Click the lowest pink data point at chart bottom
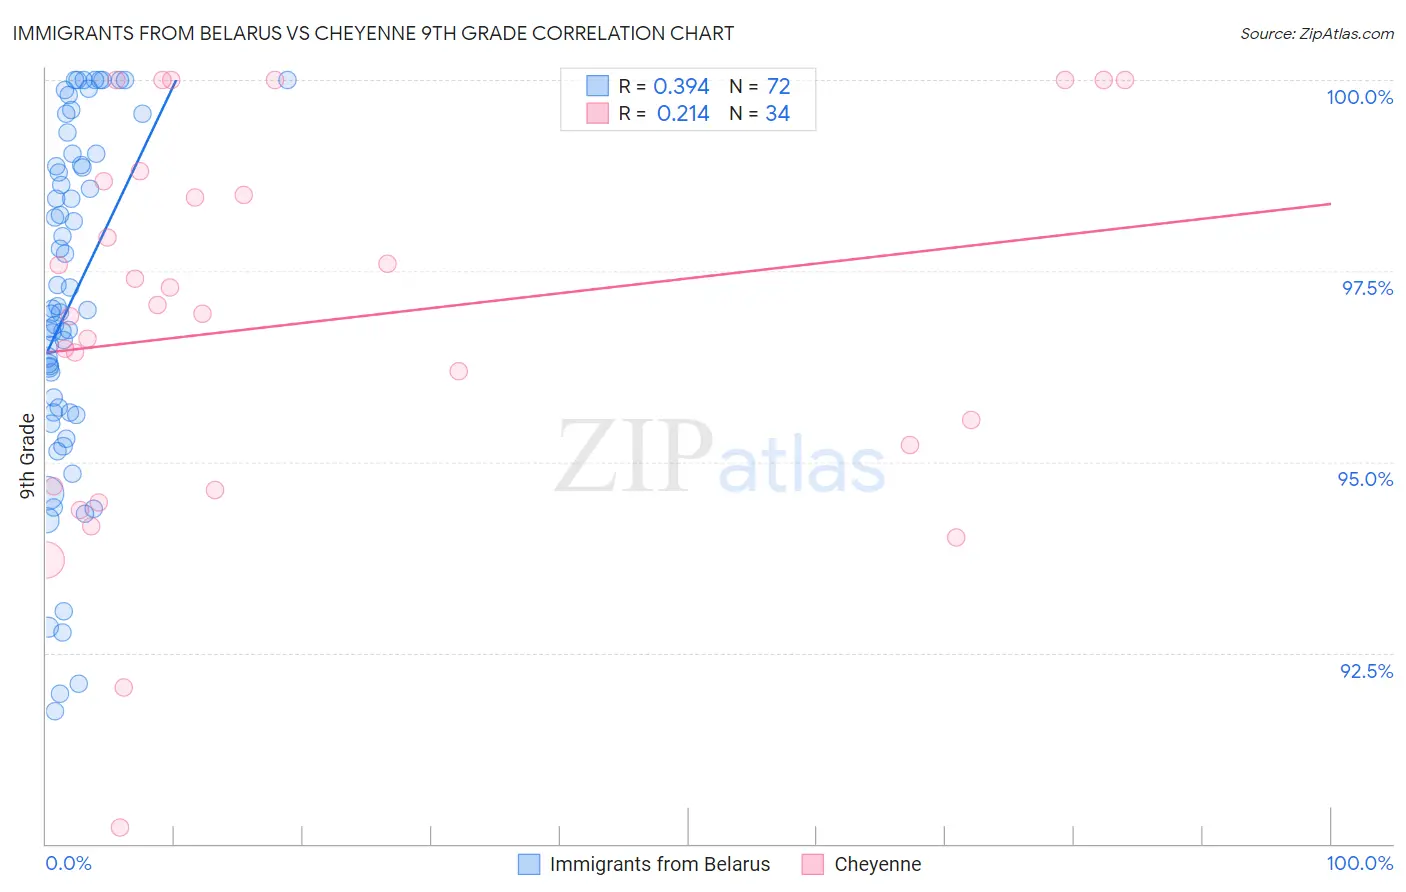 point(120,827)
